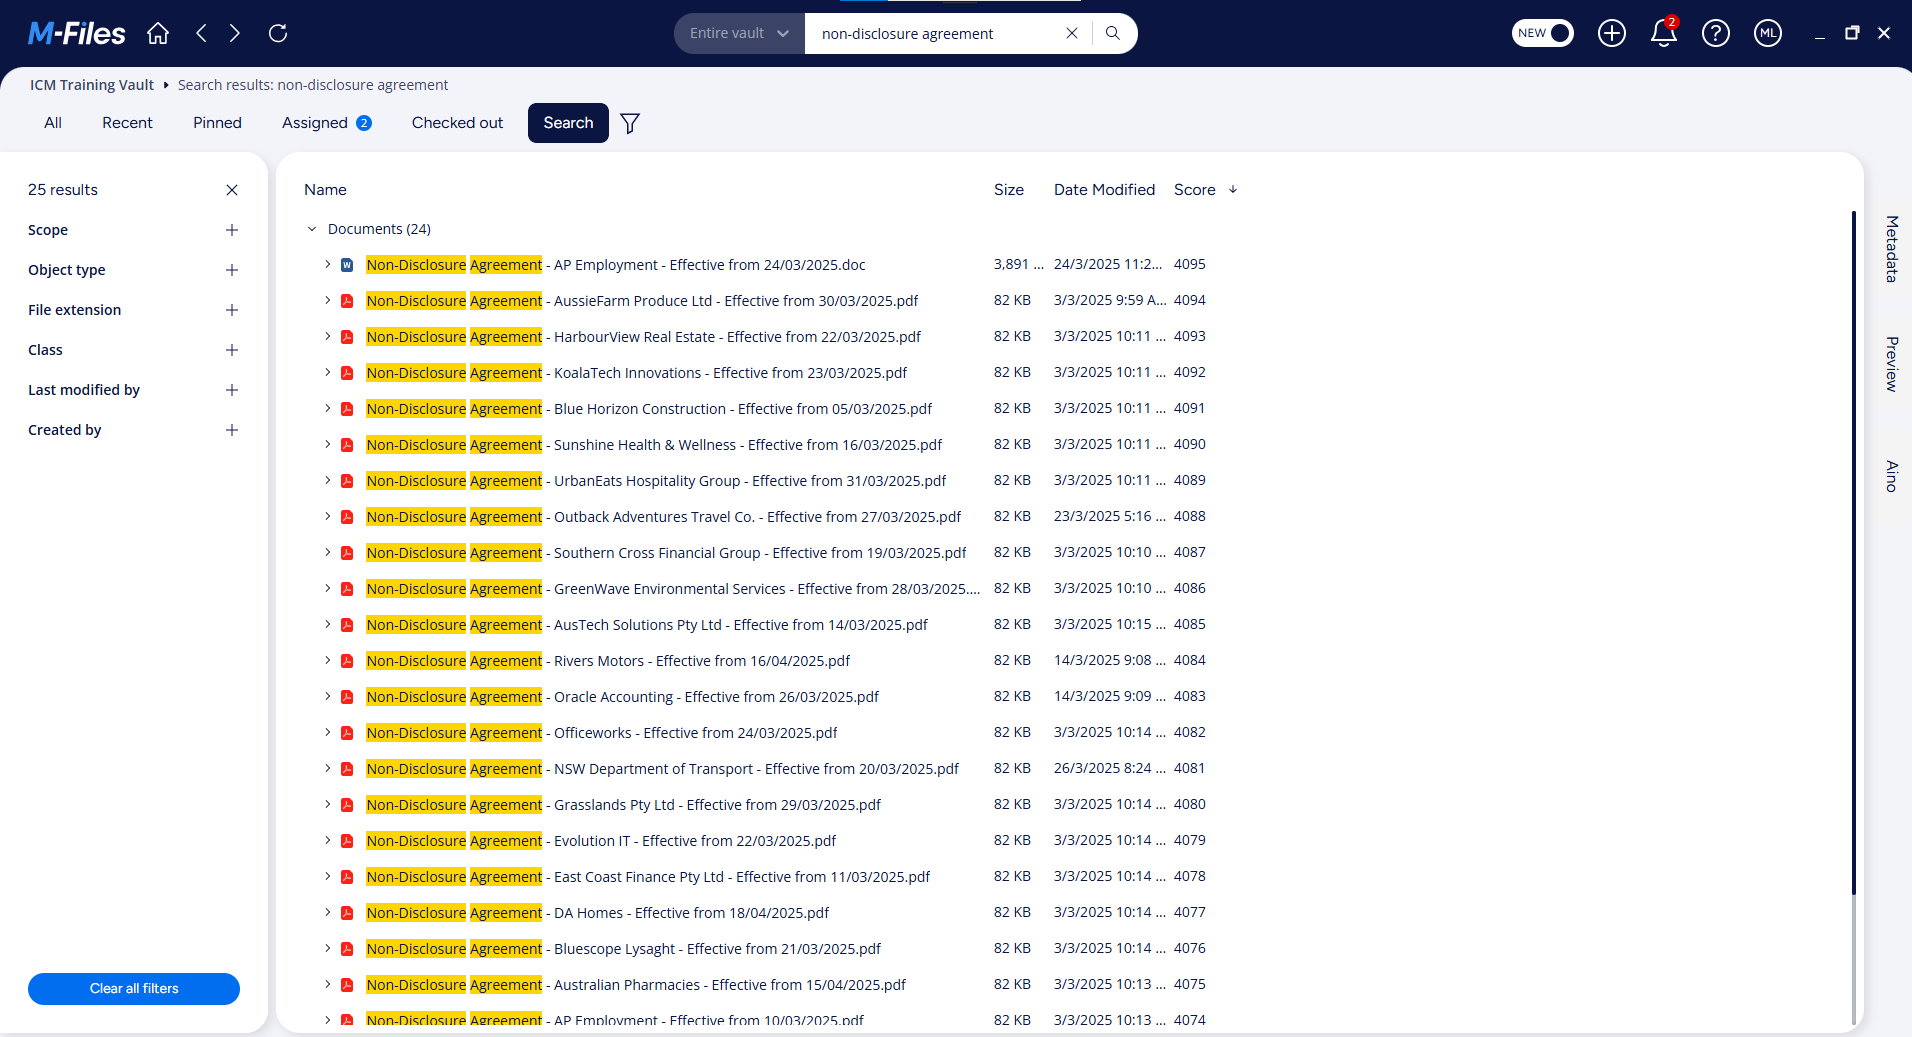1912x1037 pixels.
Task: Click Clear all filters button
Action: pyautogui.click(x=134, y=989)
